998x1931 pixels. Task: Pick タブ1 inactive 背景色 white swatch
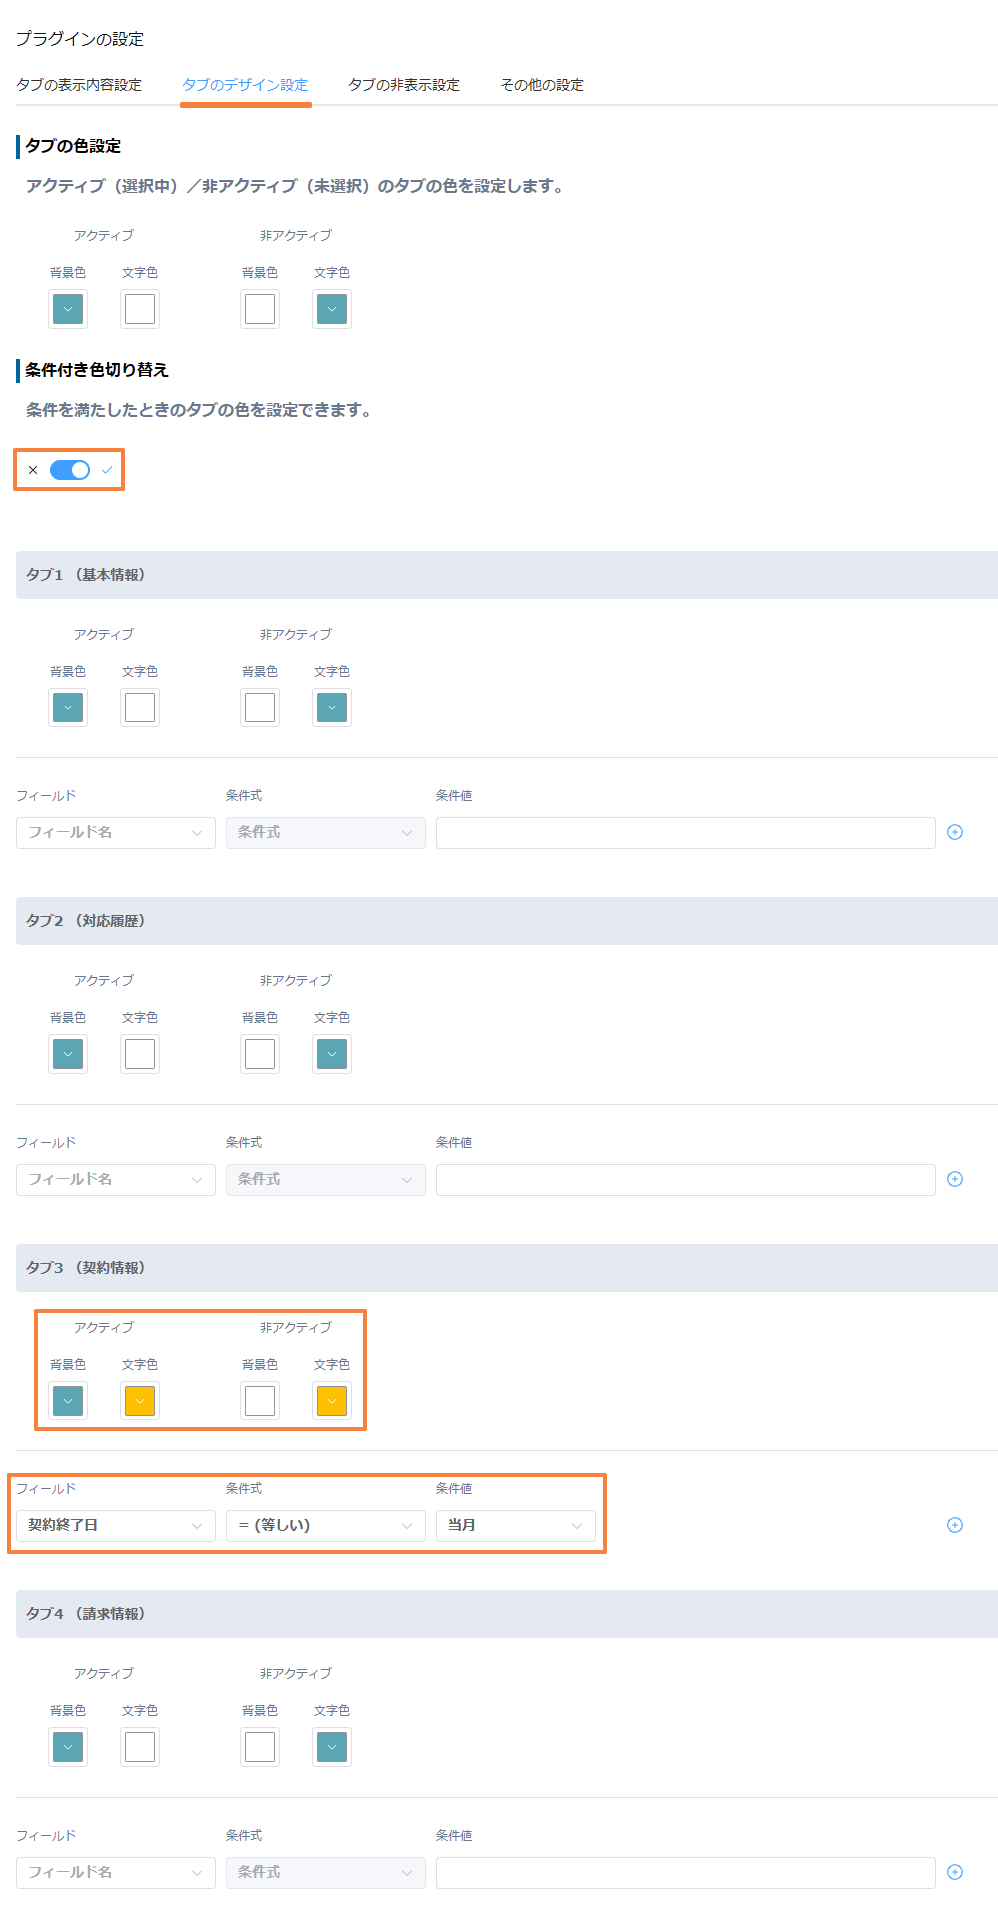[x=260, y=708]
